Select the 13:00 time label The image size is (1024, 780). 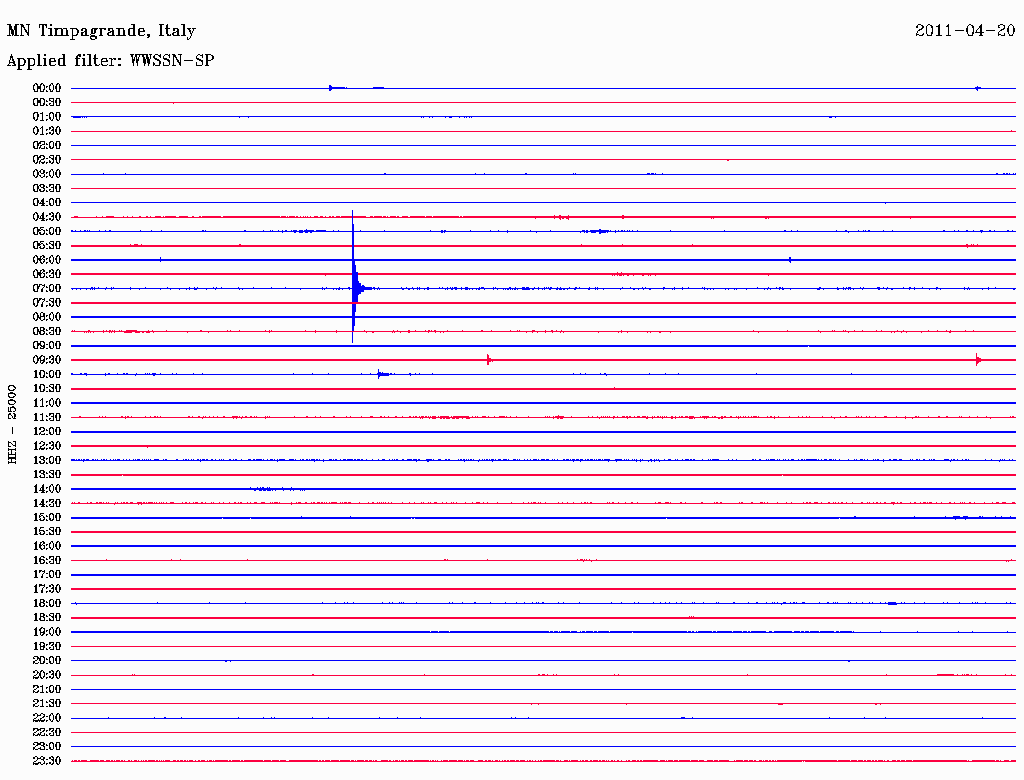click(47, 461)
